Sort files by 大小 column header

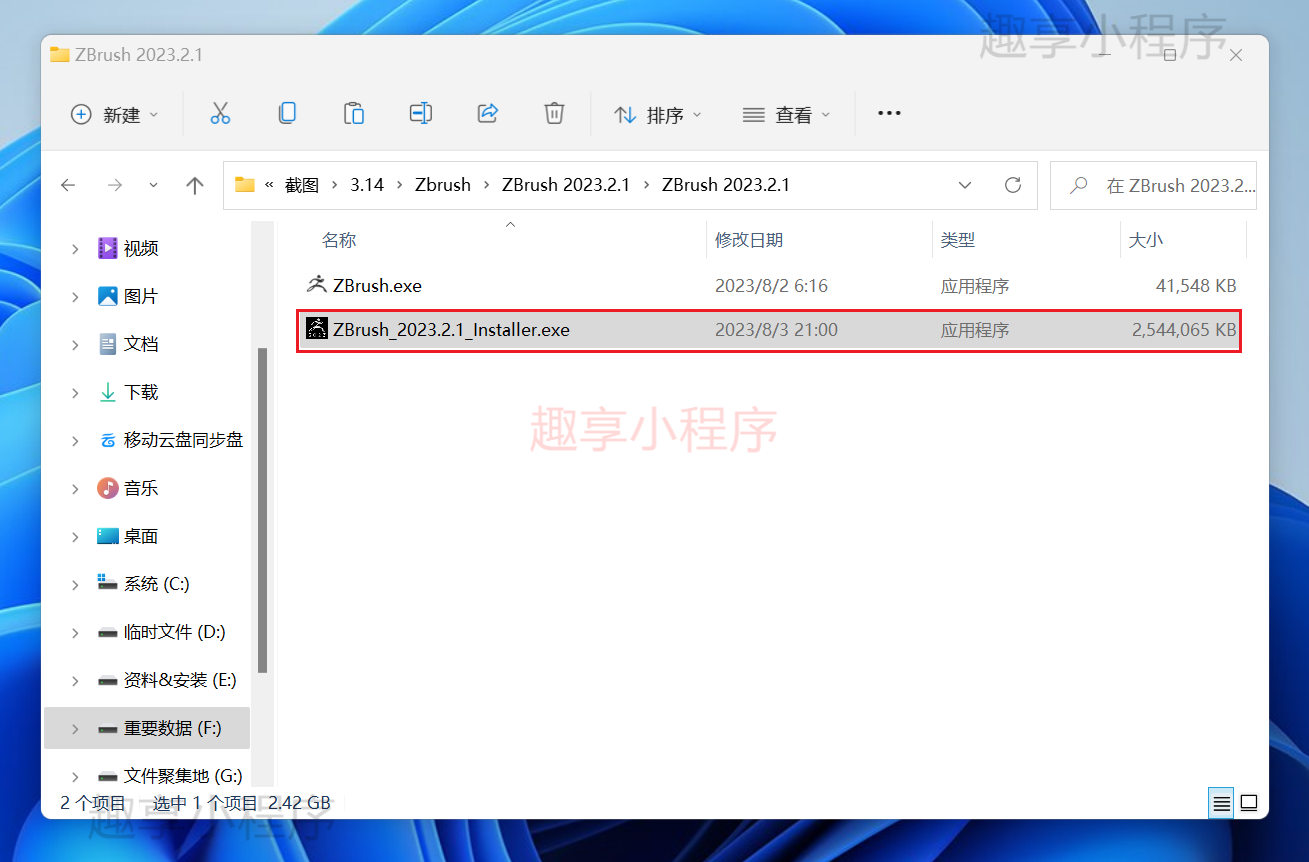[x=1146, y=240]
